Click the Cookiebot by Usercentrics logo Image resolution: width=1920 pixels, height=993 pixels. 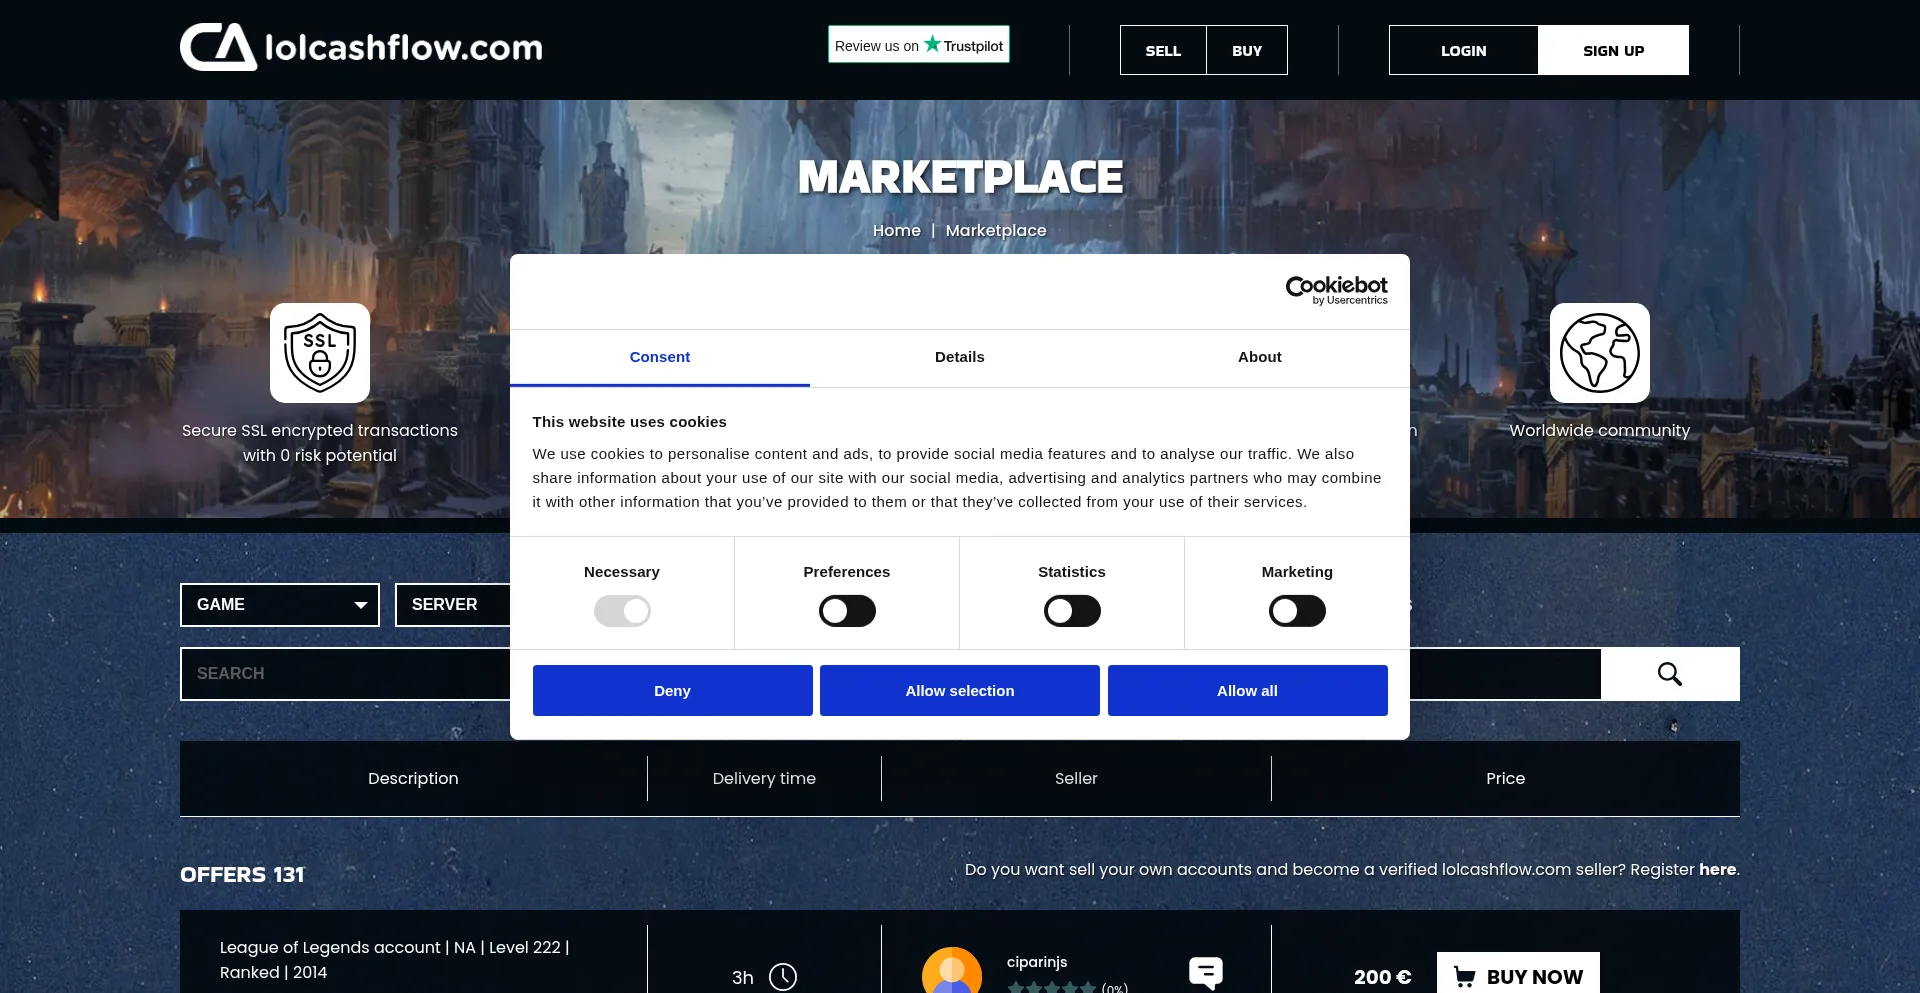click(x=1336, y=291)
